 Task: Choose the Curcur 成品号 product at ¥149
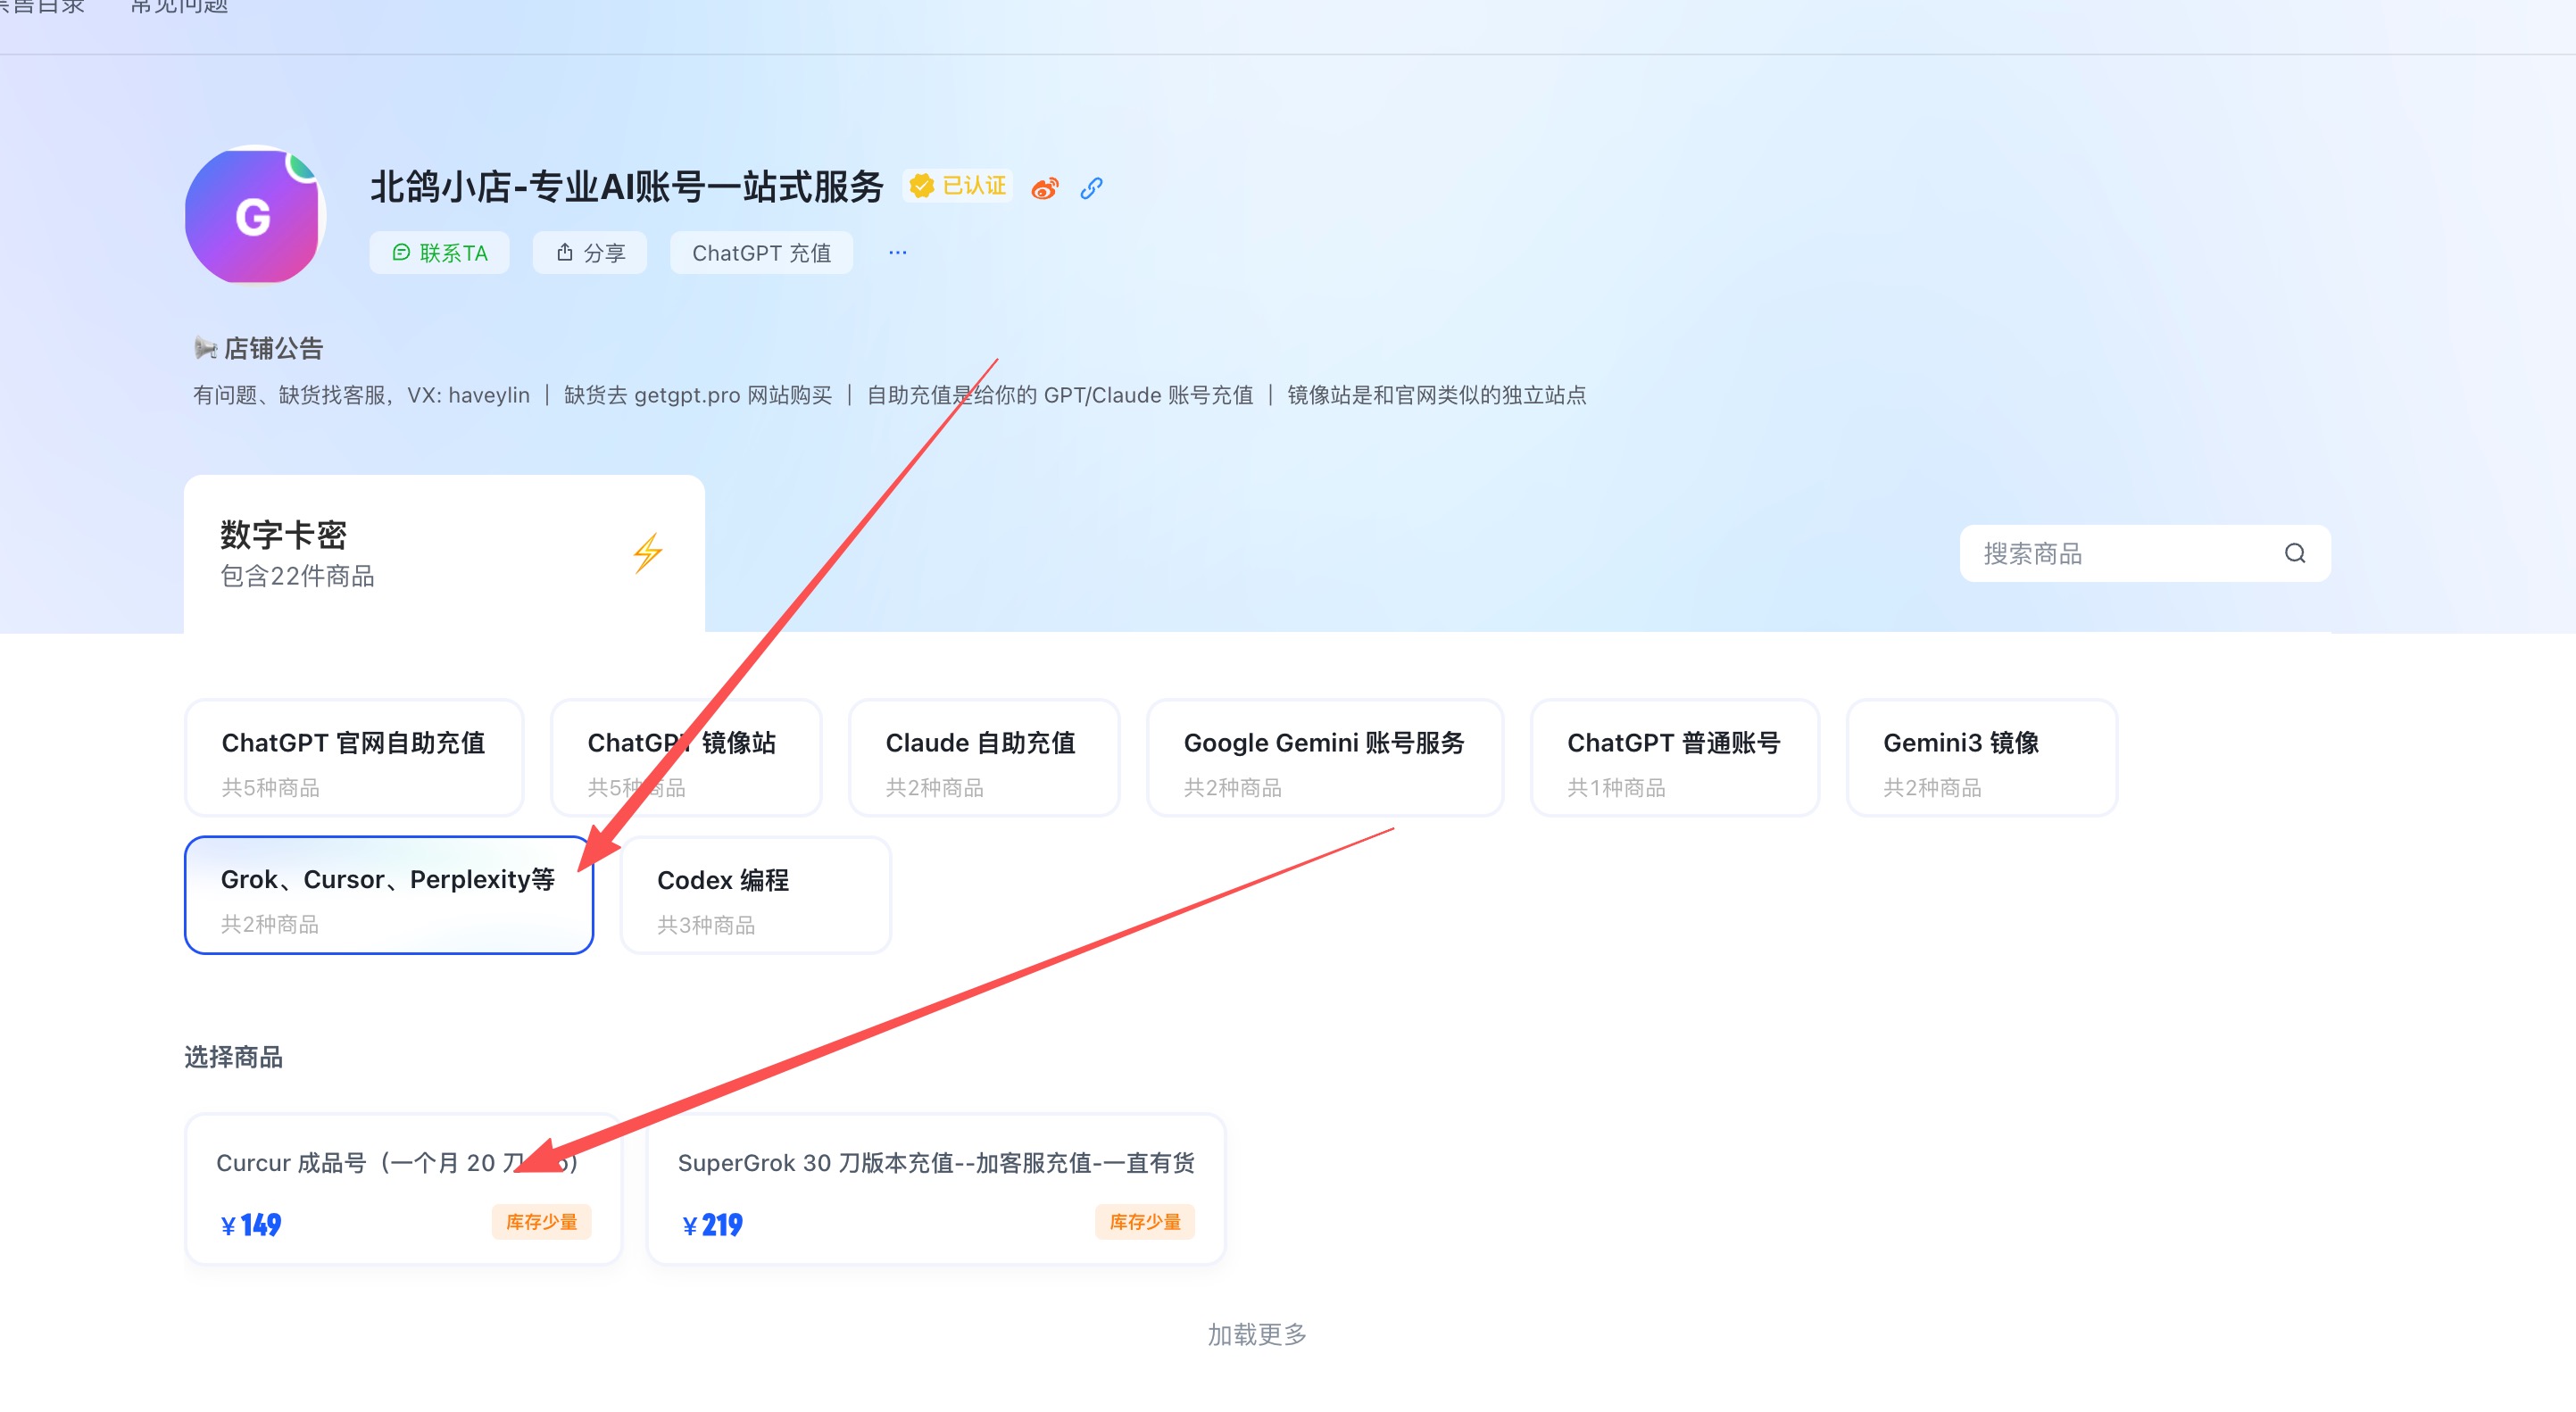pos(403,1189)
